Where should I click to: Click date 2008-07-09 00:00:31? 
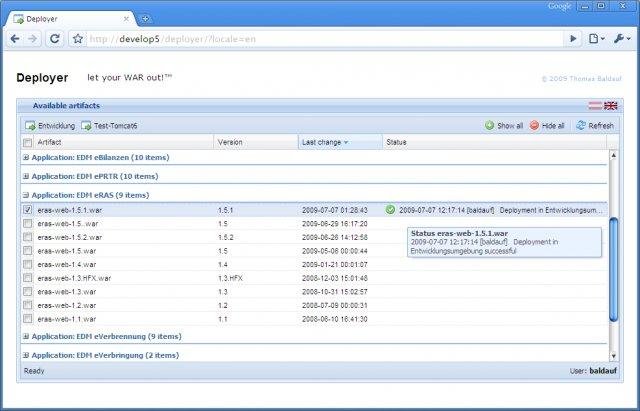coord(335,305)
